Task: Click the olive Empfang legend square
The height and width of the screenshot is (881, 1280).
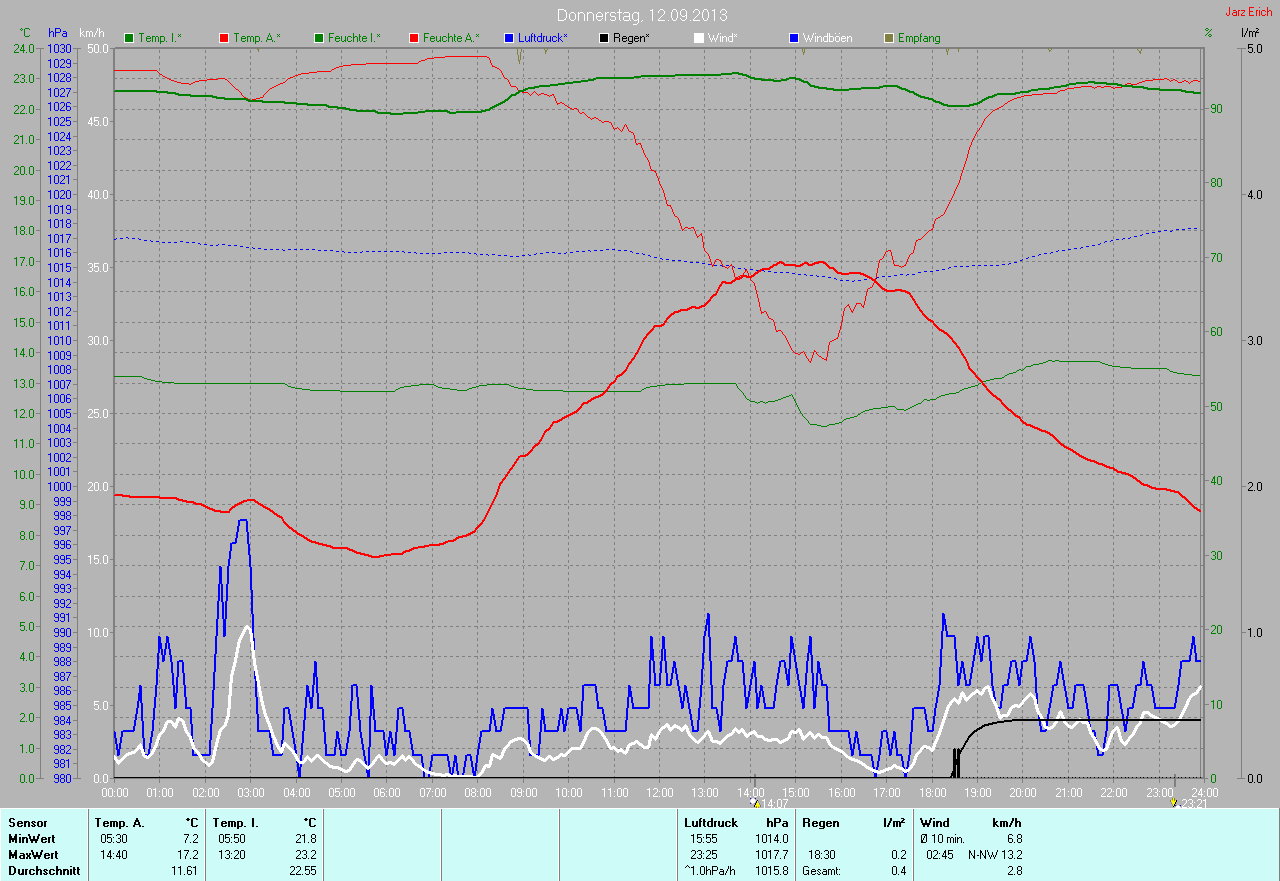Action: (889, 38)
